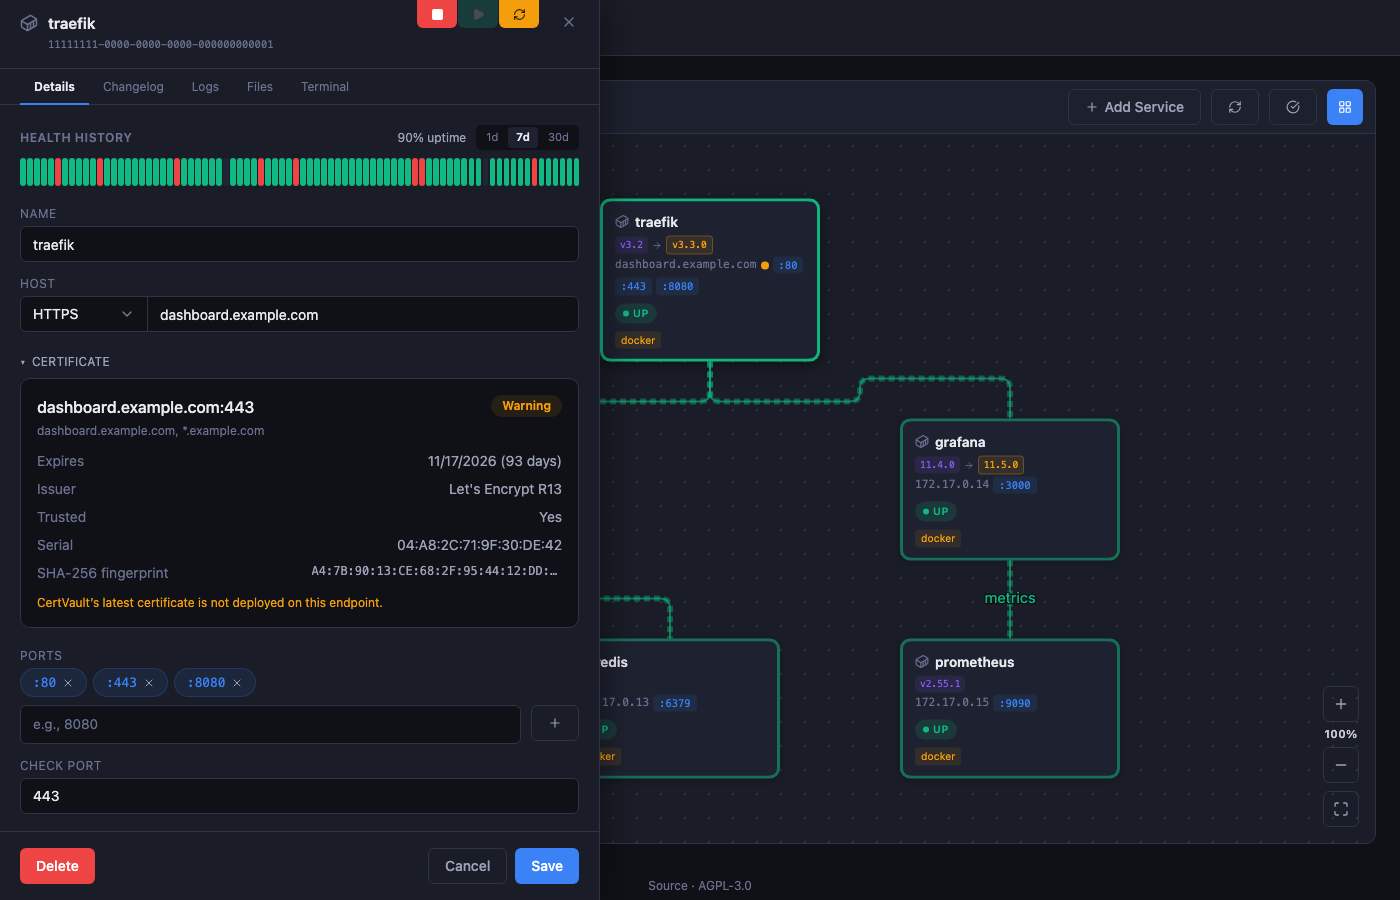Set health history range to 7d
Screen dimensions: 1400x900
click(523, 137)
